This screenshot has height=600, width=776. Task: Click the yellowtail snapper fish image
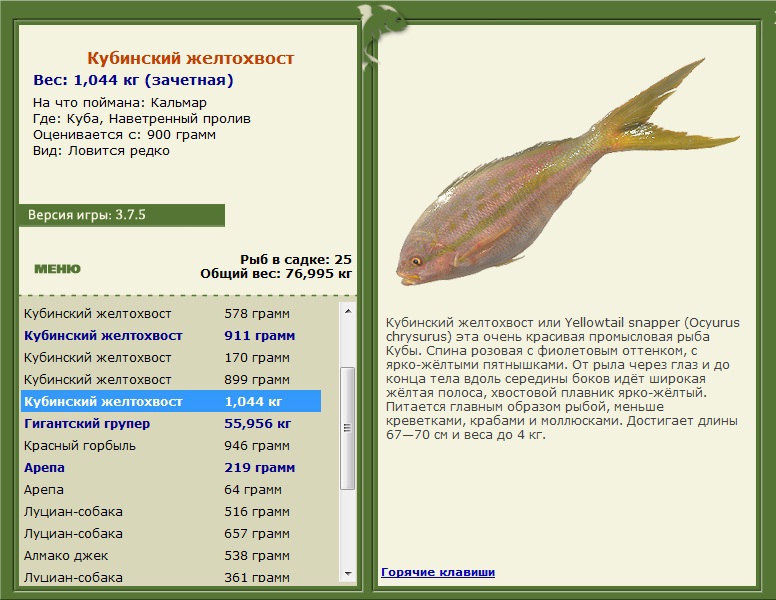568,173
